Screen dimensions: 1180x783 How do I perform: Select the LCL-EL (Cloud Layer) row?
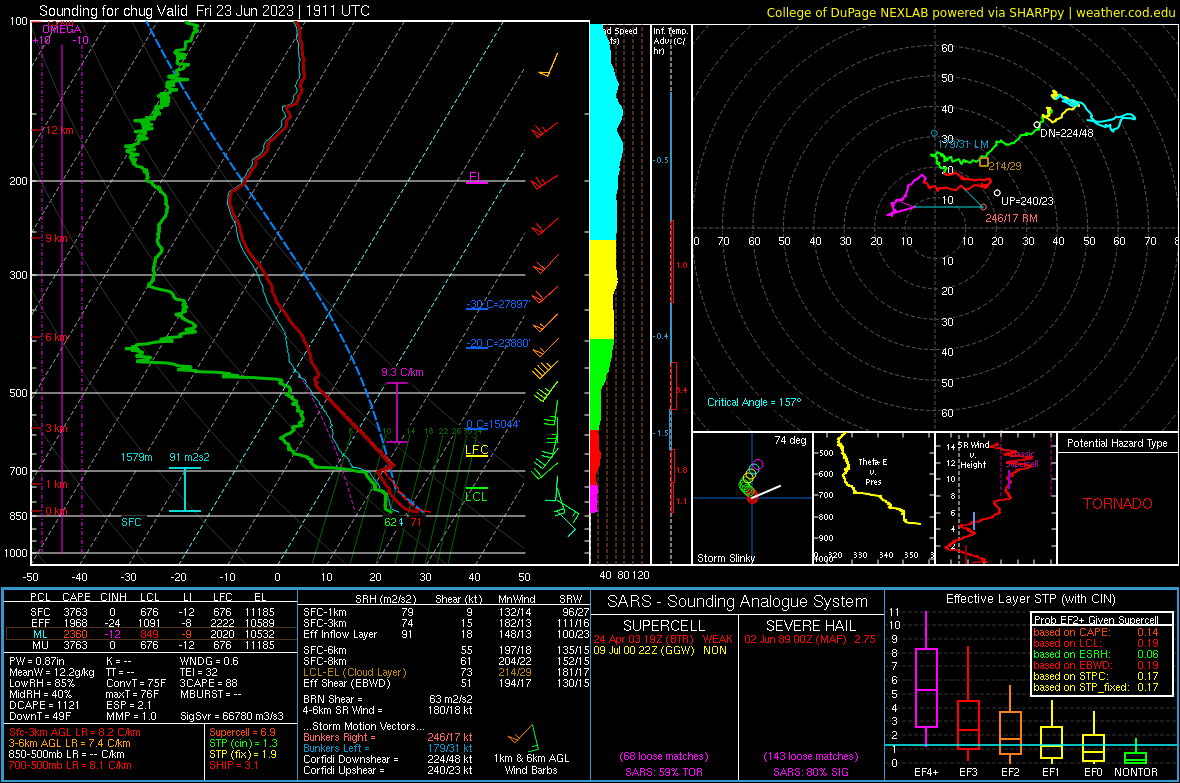447,672
